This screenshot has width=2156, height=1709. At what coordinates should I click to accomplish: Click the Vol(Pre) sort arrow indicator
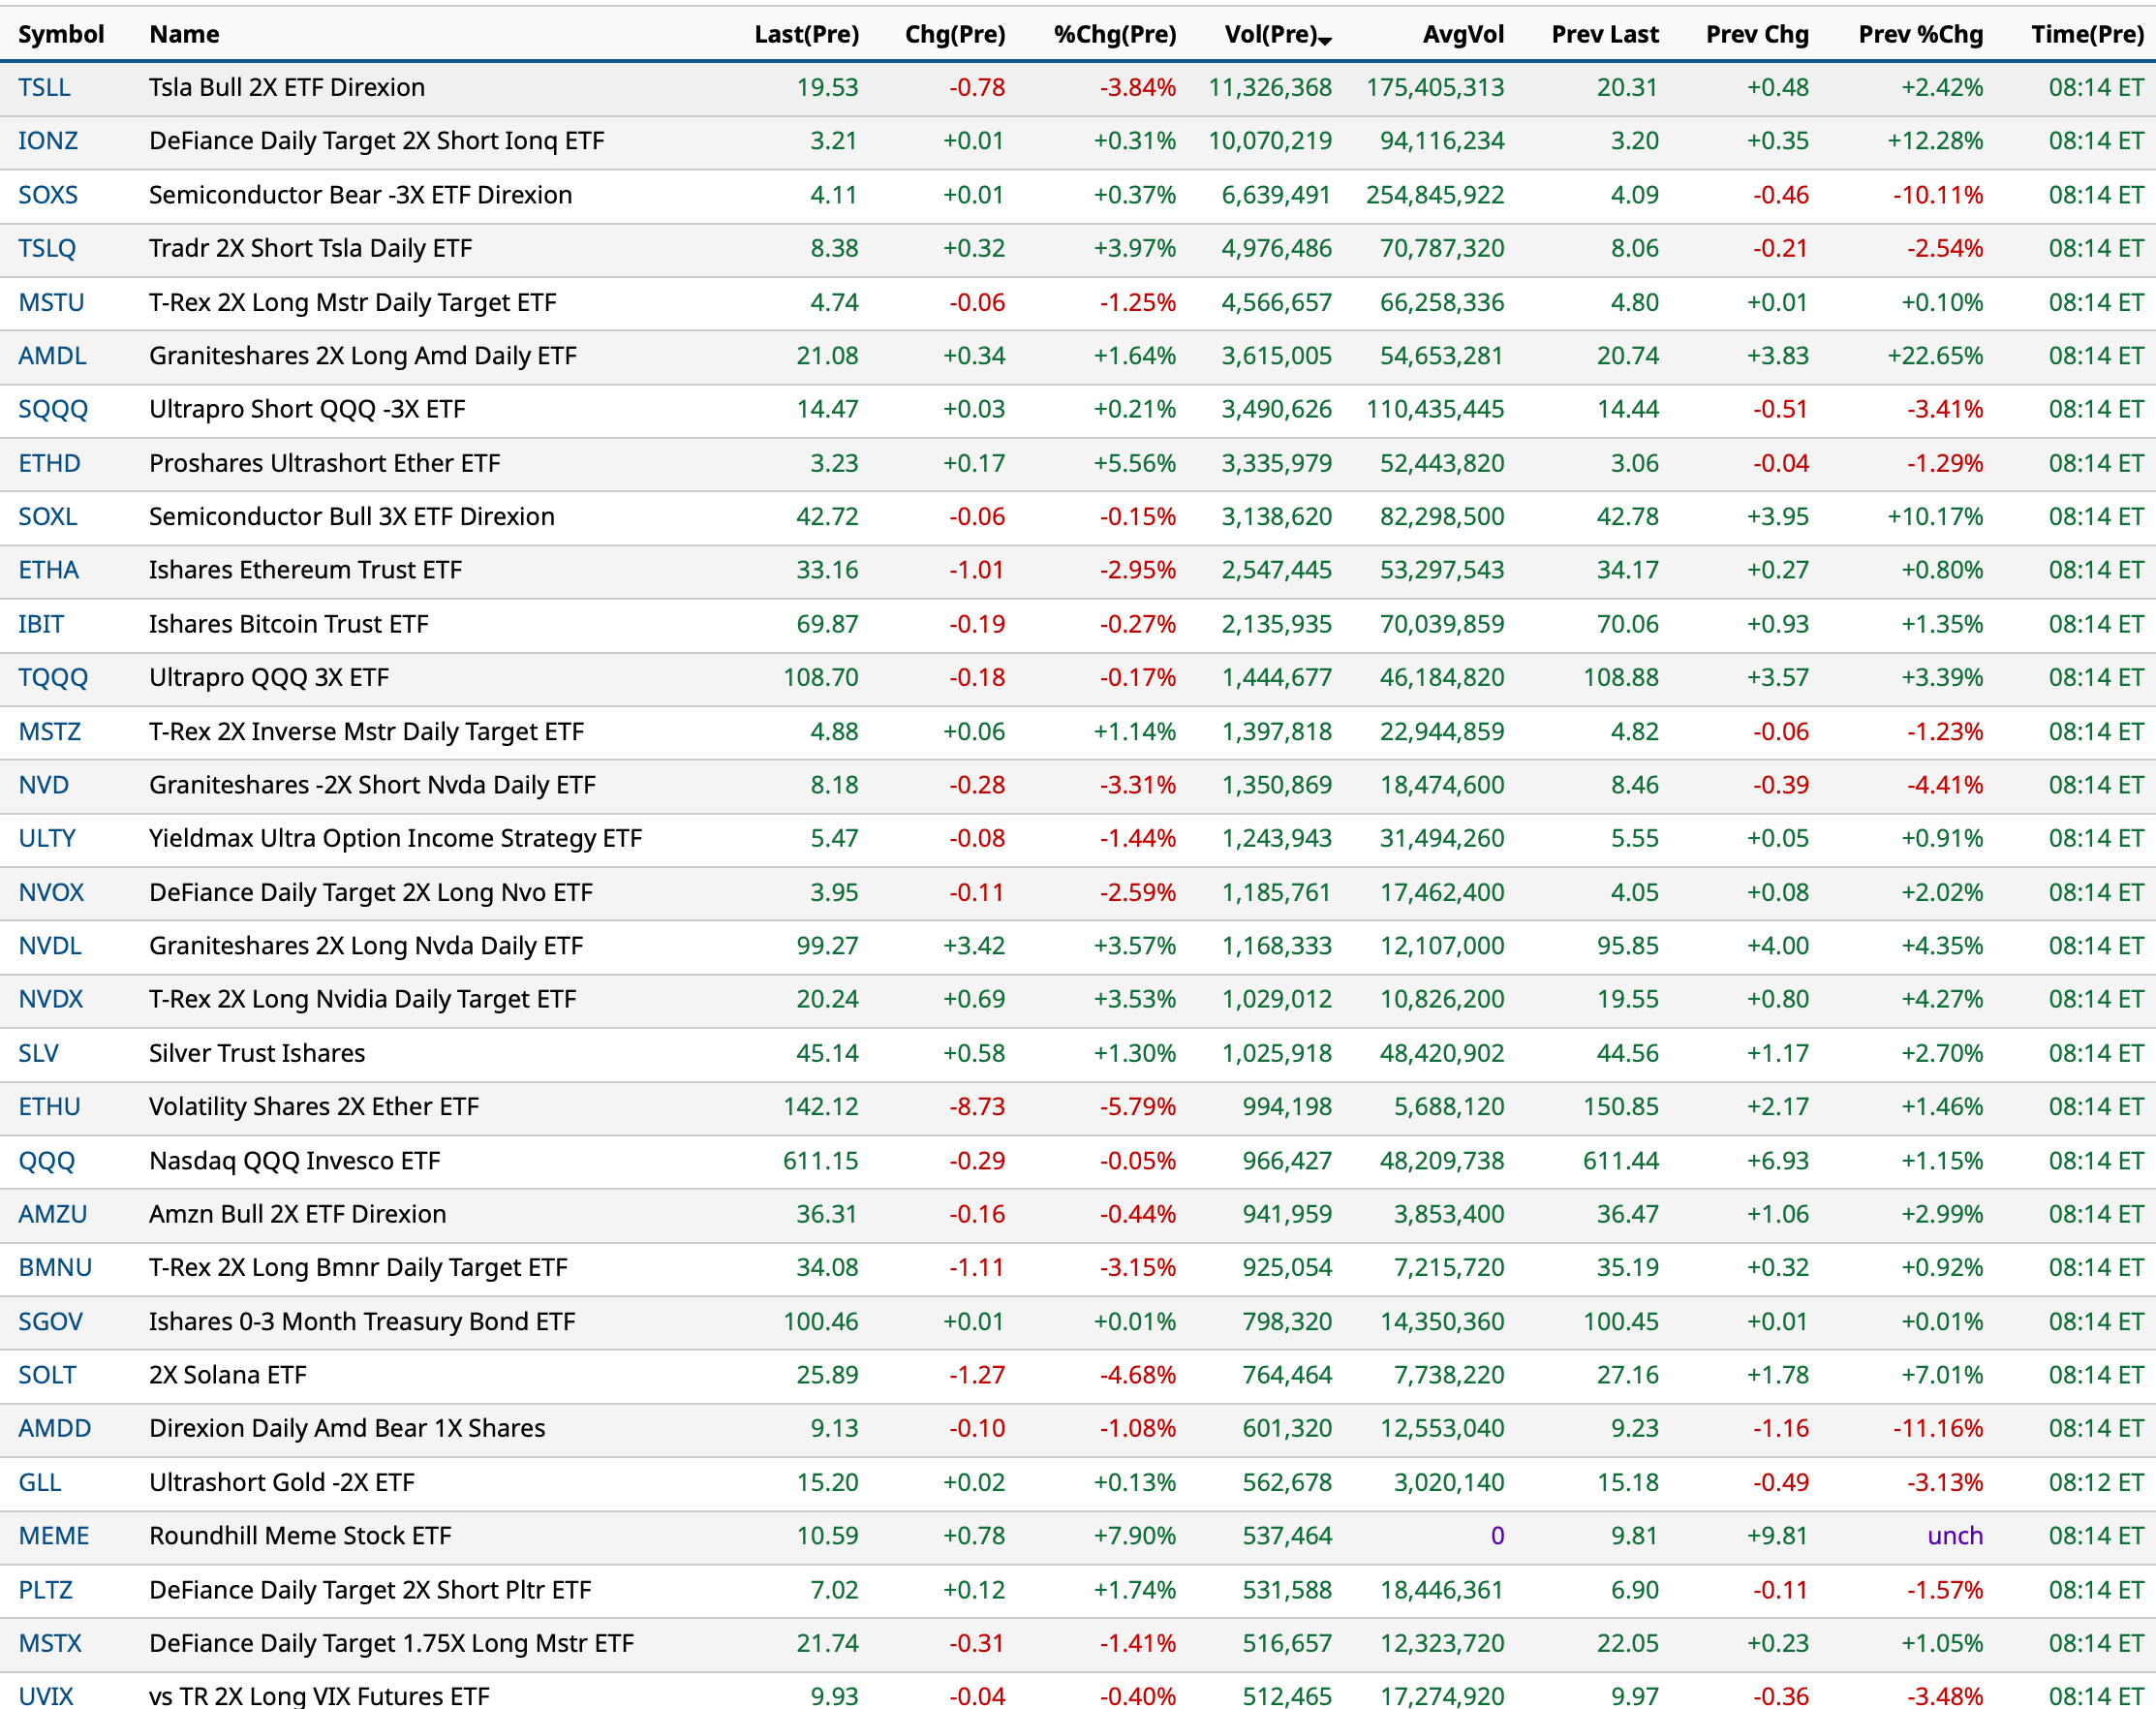tap(1325, 41)
